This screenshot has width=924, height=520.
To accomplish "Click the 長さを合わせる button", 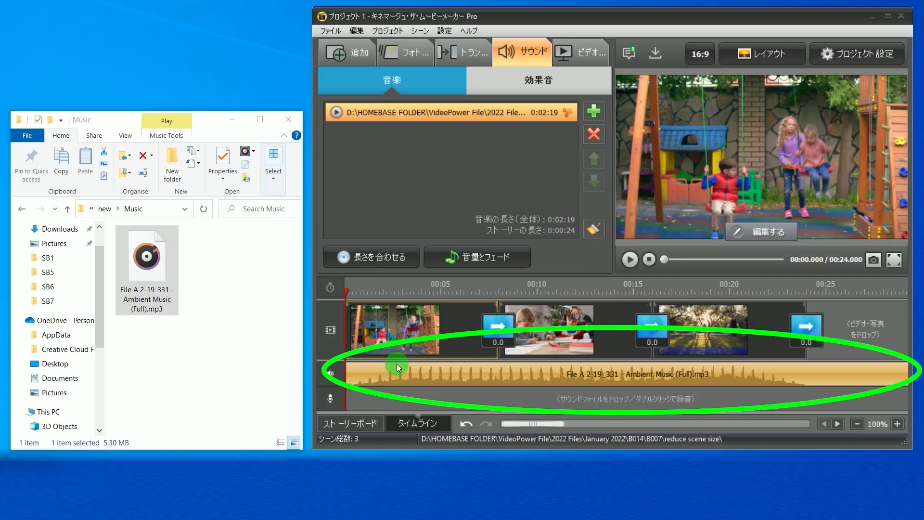I will pos(371,257).
